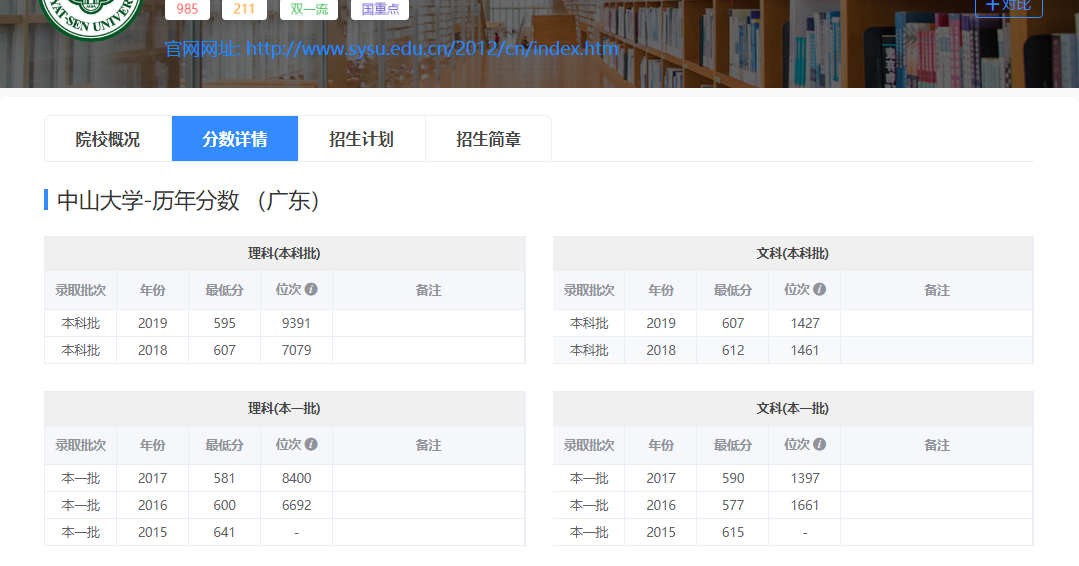Click the 录取批次 header in 文科(本一批) table

point(589,445)
